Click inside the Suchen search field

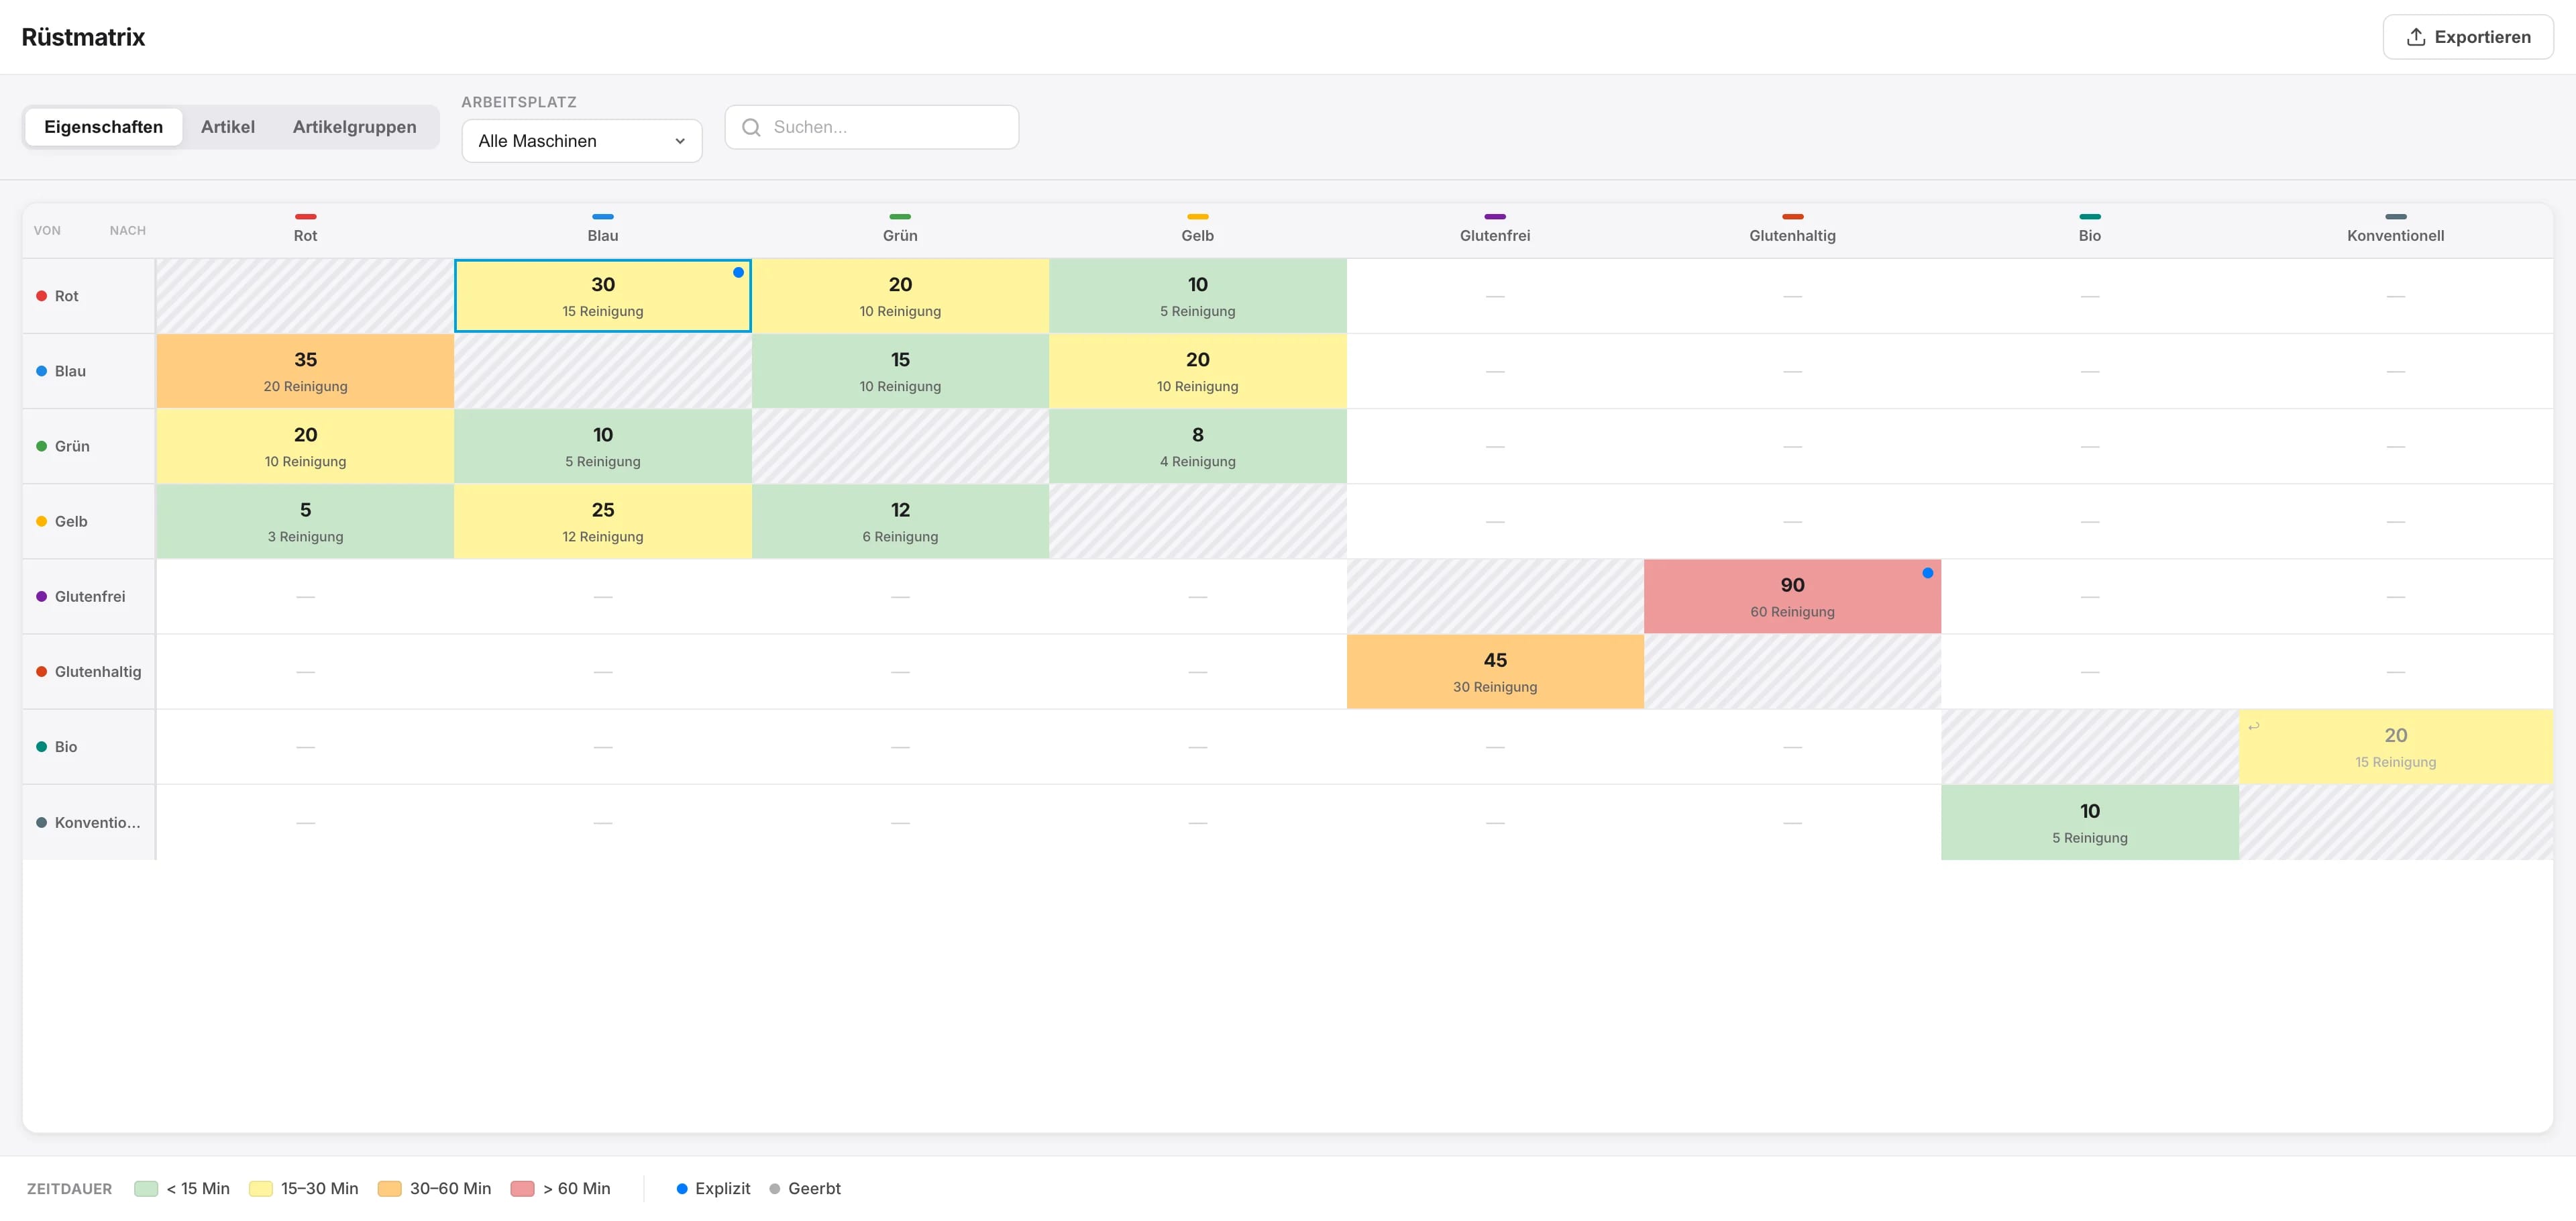[x=880, y=127]
